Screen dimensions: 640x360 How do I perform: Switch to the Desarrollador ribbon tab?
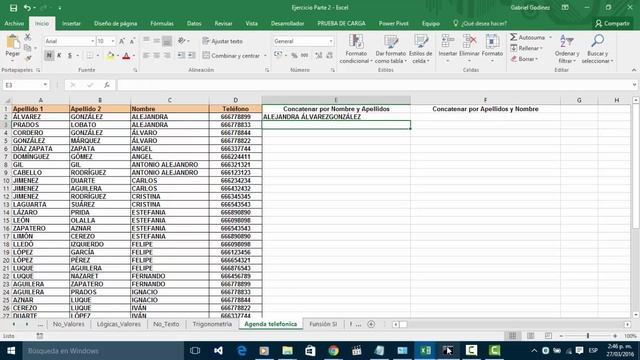(x=287, y=24)
